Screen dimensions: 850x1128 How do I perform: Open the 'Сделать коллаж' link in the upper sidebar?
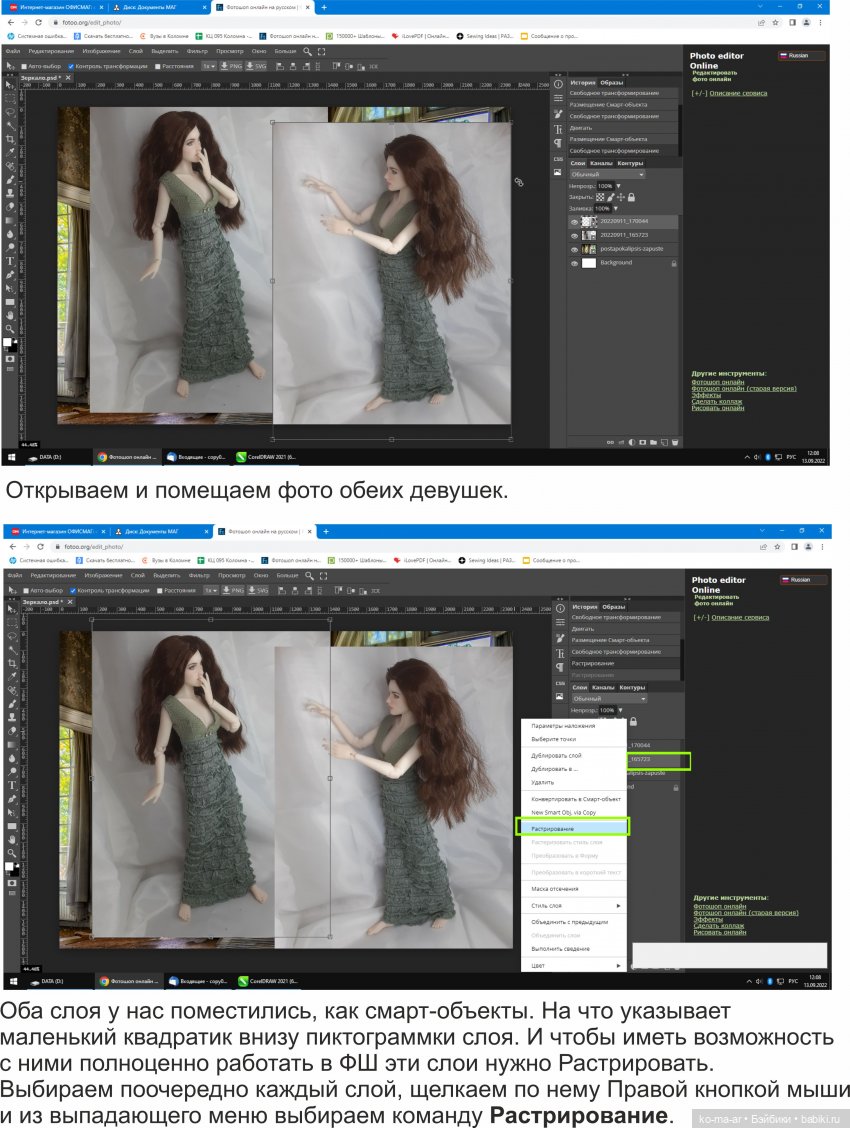click(717, 401)
